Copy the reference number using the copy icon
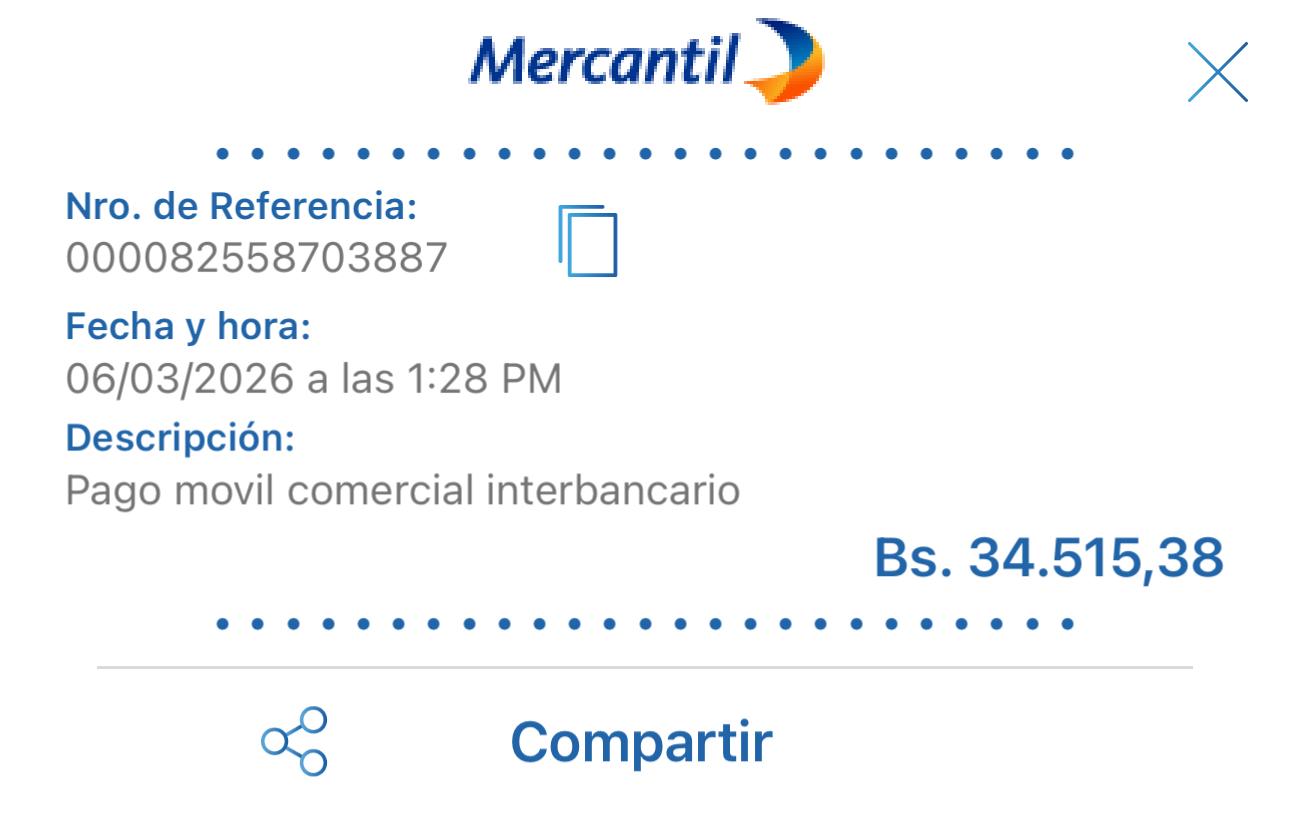 point(588,241)
